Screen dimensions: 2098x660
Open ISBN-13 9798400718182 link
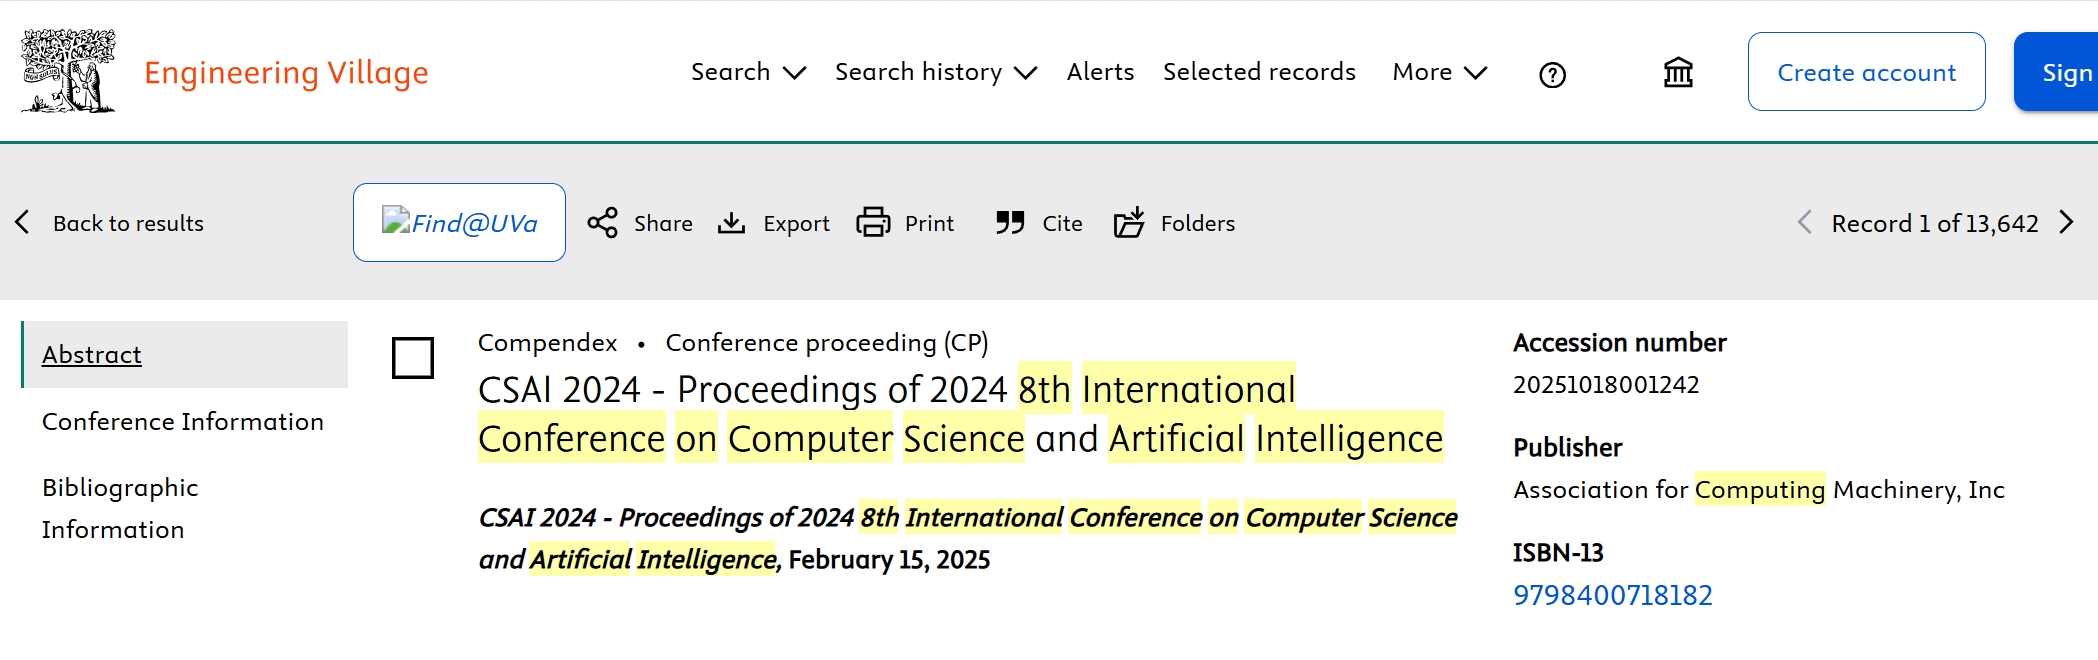point(1612,595)
